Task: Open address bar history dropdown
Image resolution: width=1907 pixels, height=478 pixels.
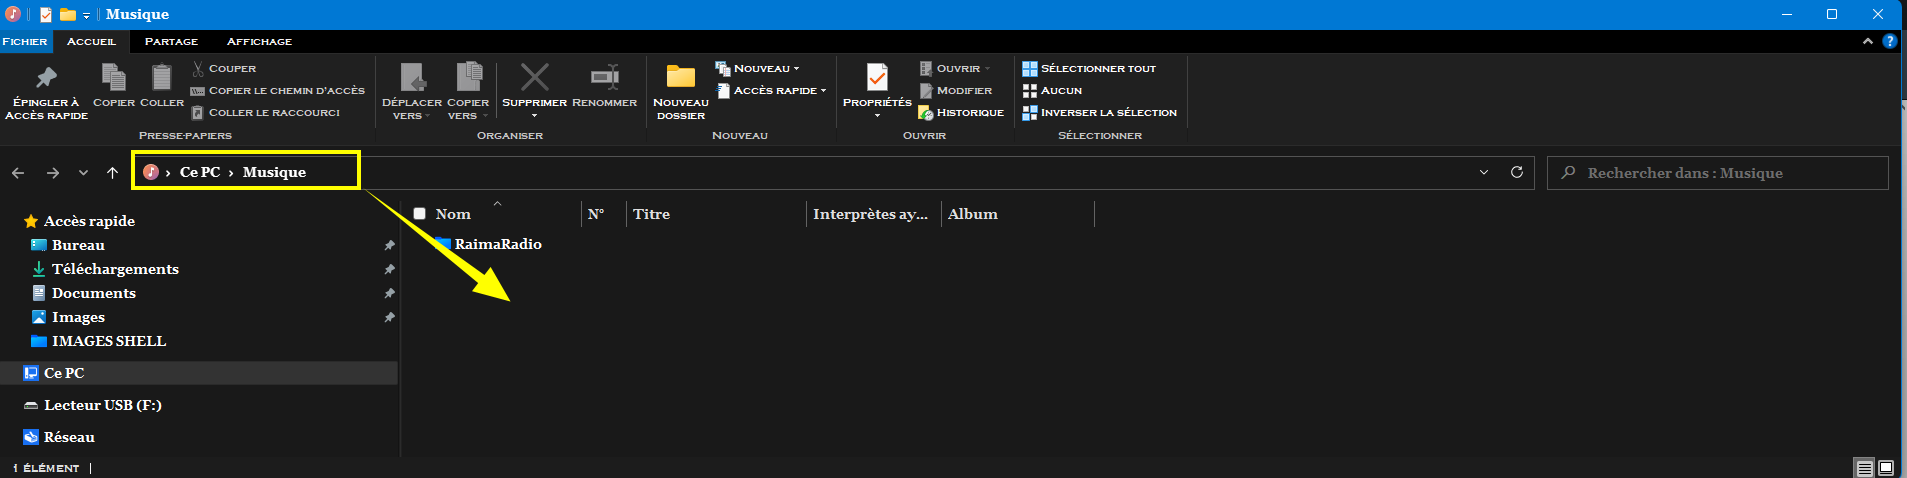Action: click(x=1484, y=173)
